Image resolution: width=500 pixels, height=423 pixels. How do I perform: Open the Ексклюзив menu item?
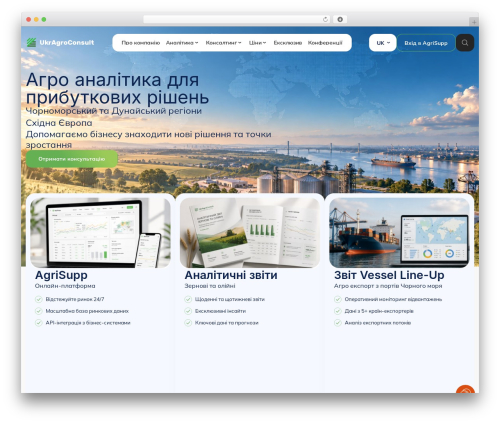pos(288,43)
